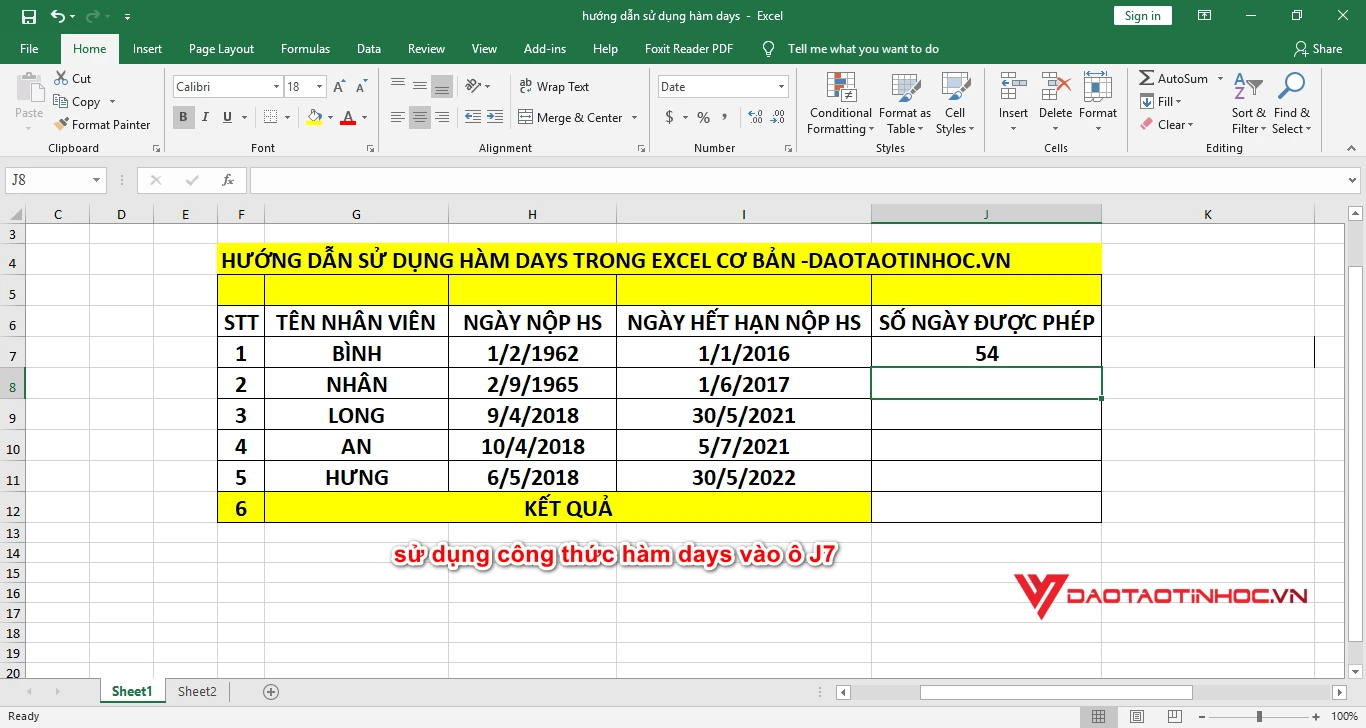The height and width of the screenshot is (728, 1366).
Task: Open the Calibri font name dropdown
Action: click(x=276, y=87)
